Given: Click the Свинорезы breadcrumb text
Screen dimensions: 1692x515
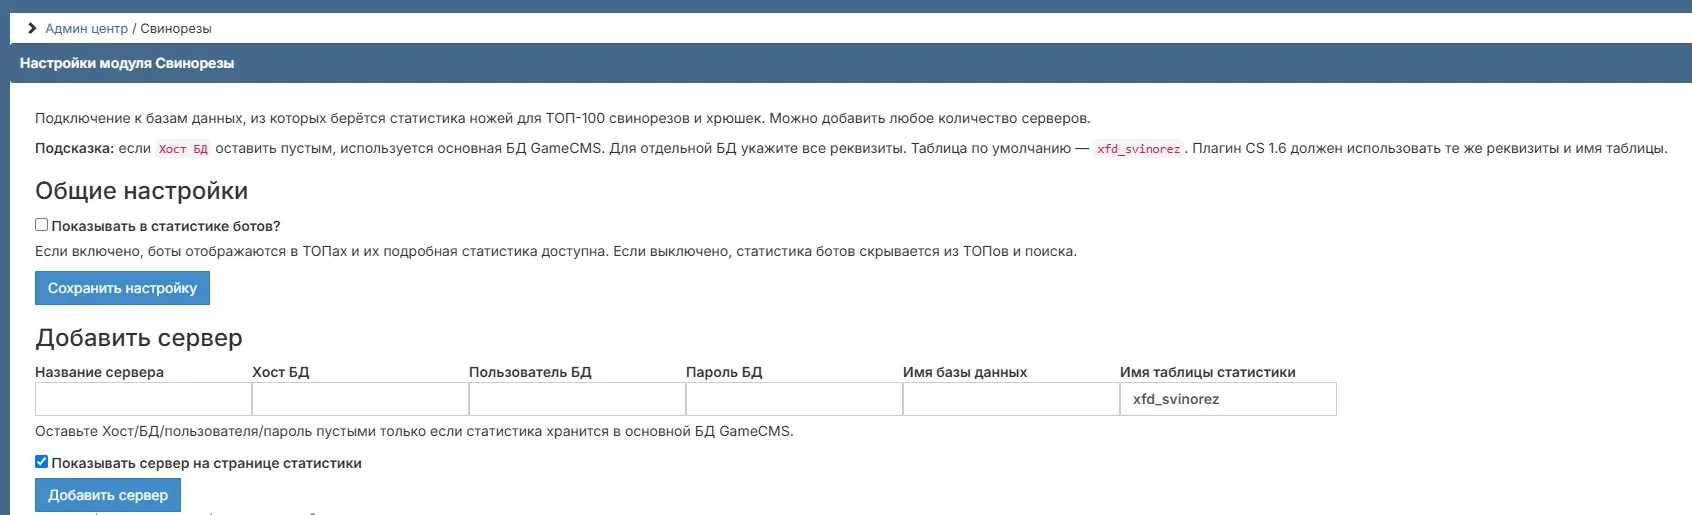Looking at the screenshot, I should coord(176,28).
